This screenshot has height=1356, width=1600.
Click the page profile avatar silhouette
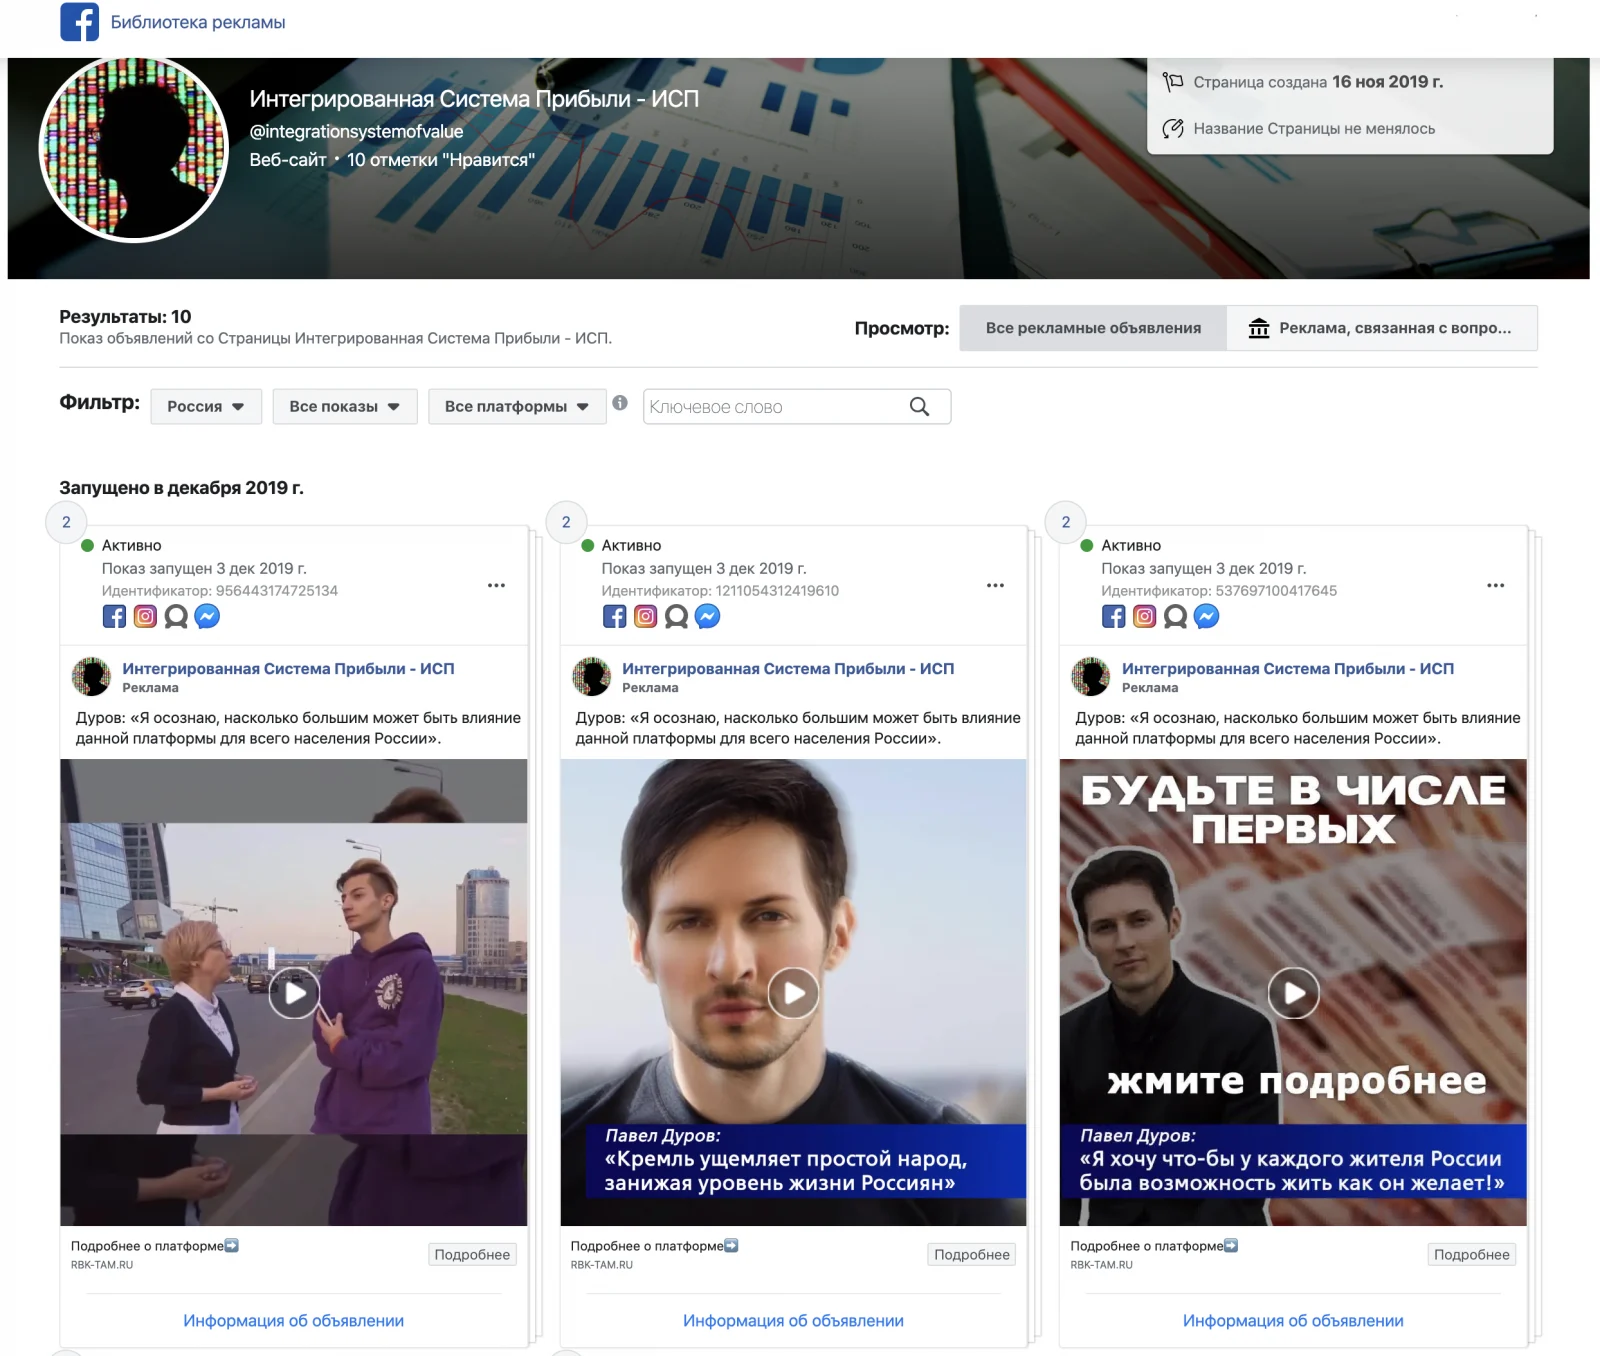134,149
